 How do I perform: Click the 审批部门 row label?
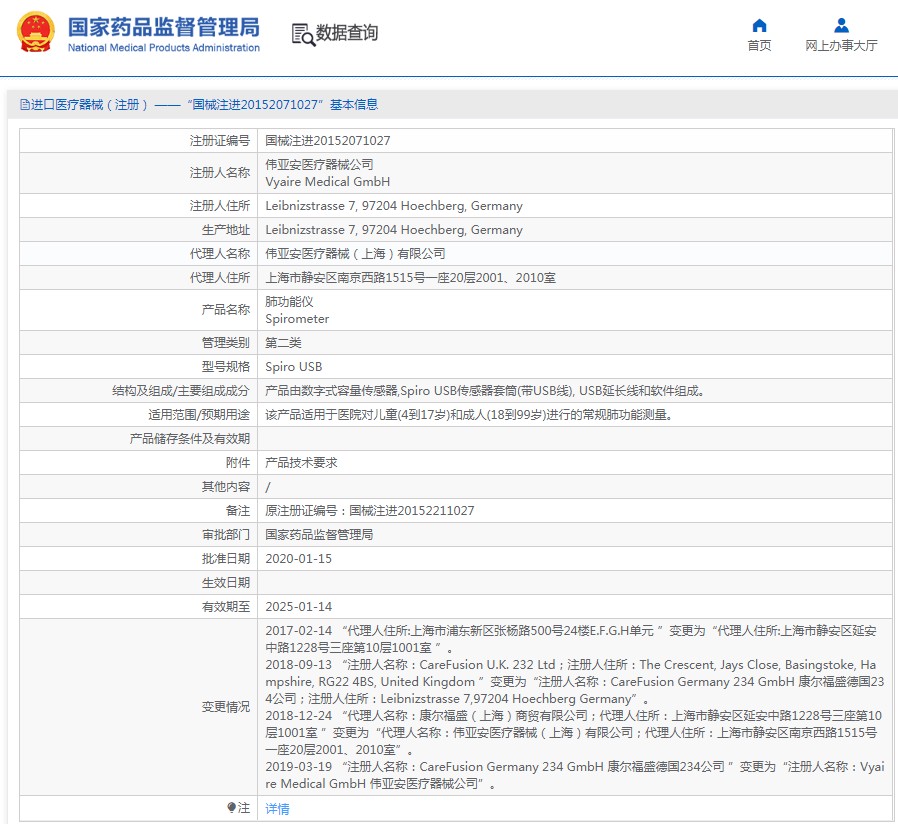(x=226, y=535)
